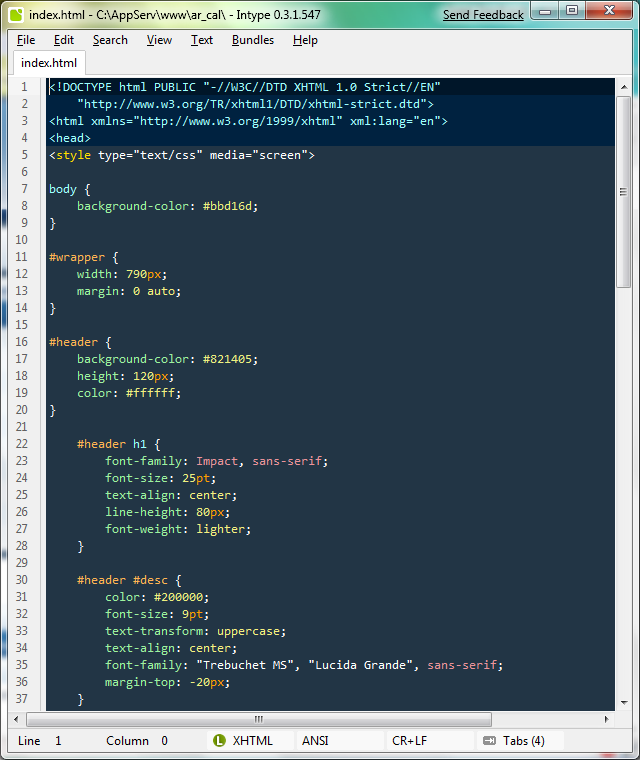Click line number 37 in the gutter

21,698
